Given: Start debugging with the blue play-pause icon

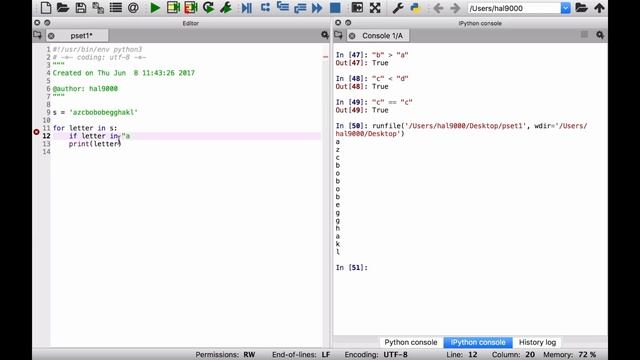Looking at the screenshot, I should [247, 8].
